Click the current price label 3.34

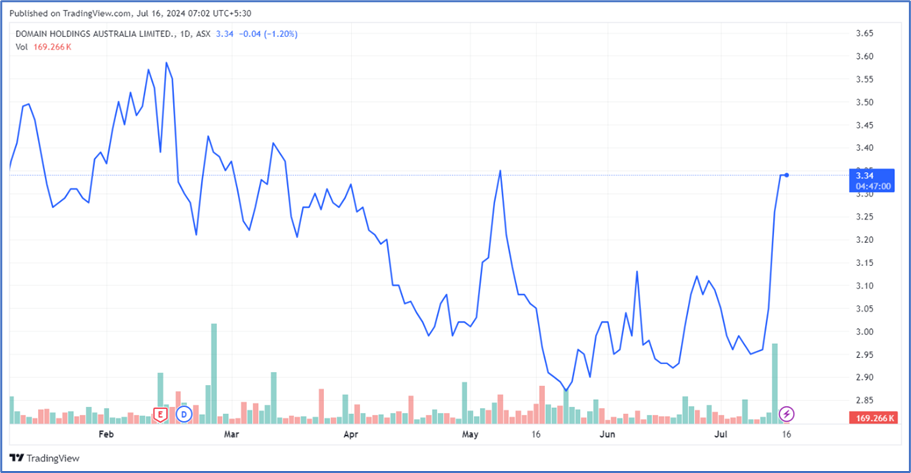871,180
